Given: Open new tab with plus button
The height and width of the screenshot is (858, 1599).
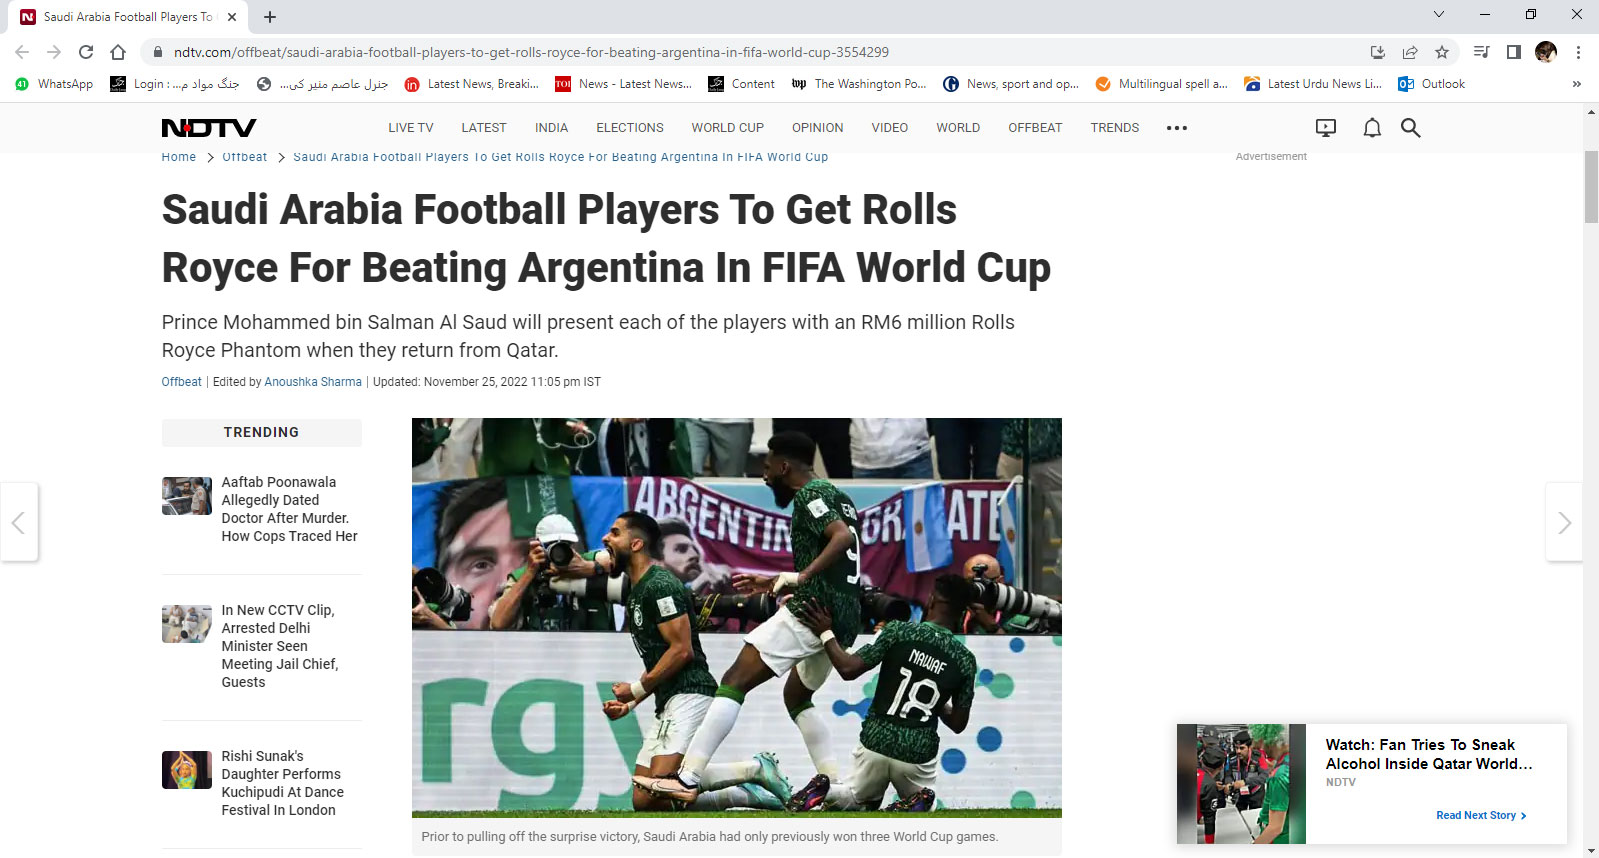Looking at the screenshot, I should coord(270,16).
